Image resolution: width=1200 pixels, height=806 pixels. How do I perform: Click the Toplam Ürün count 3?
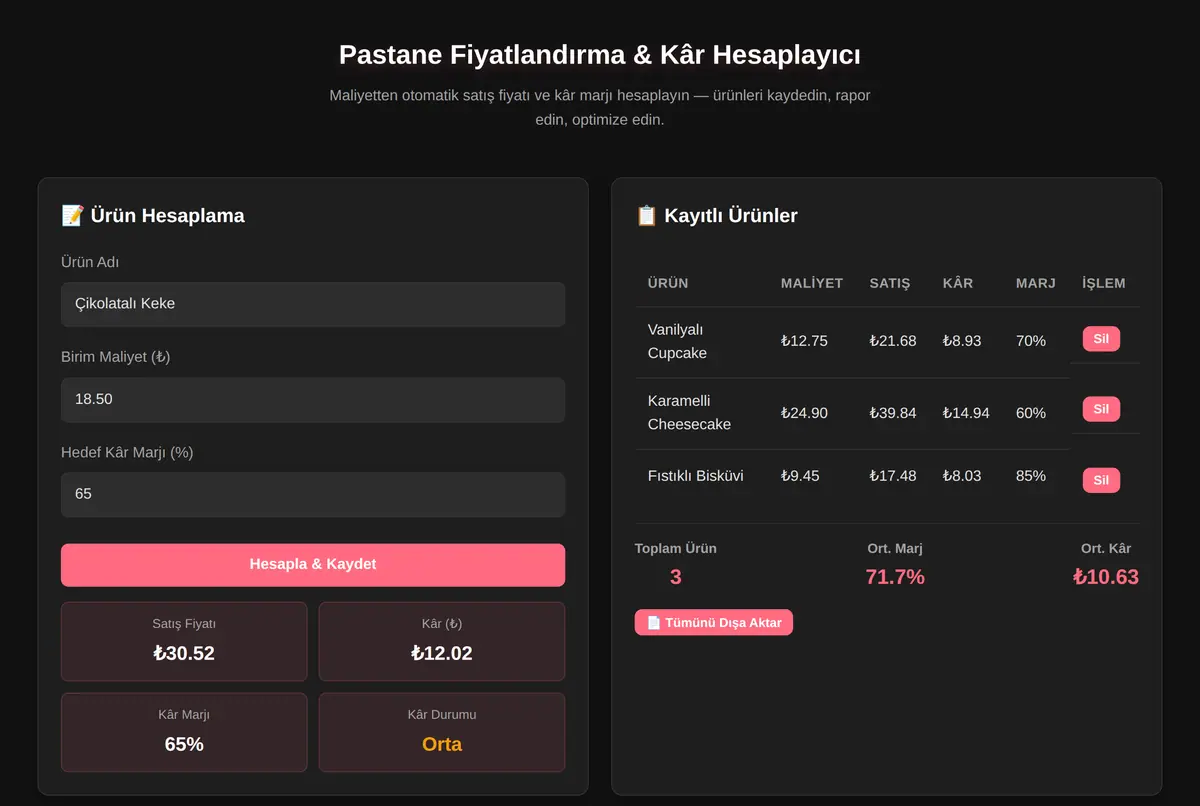676,577
